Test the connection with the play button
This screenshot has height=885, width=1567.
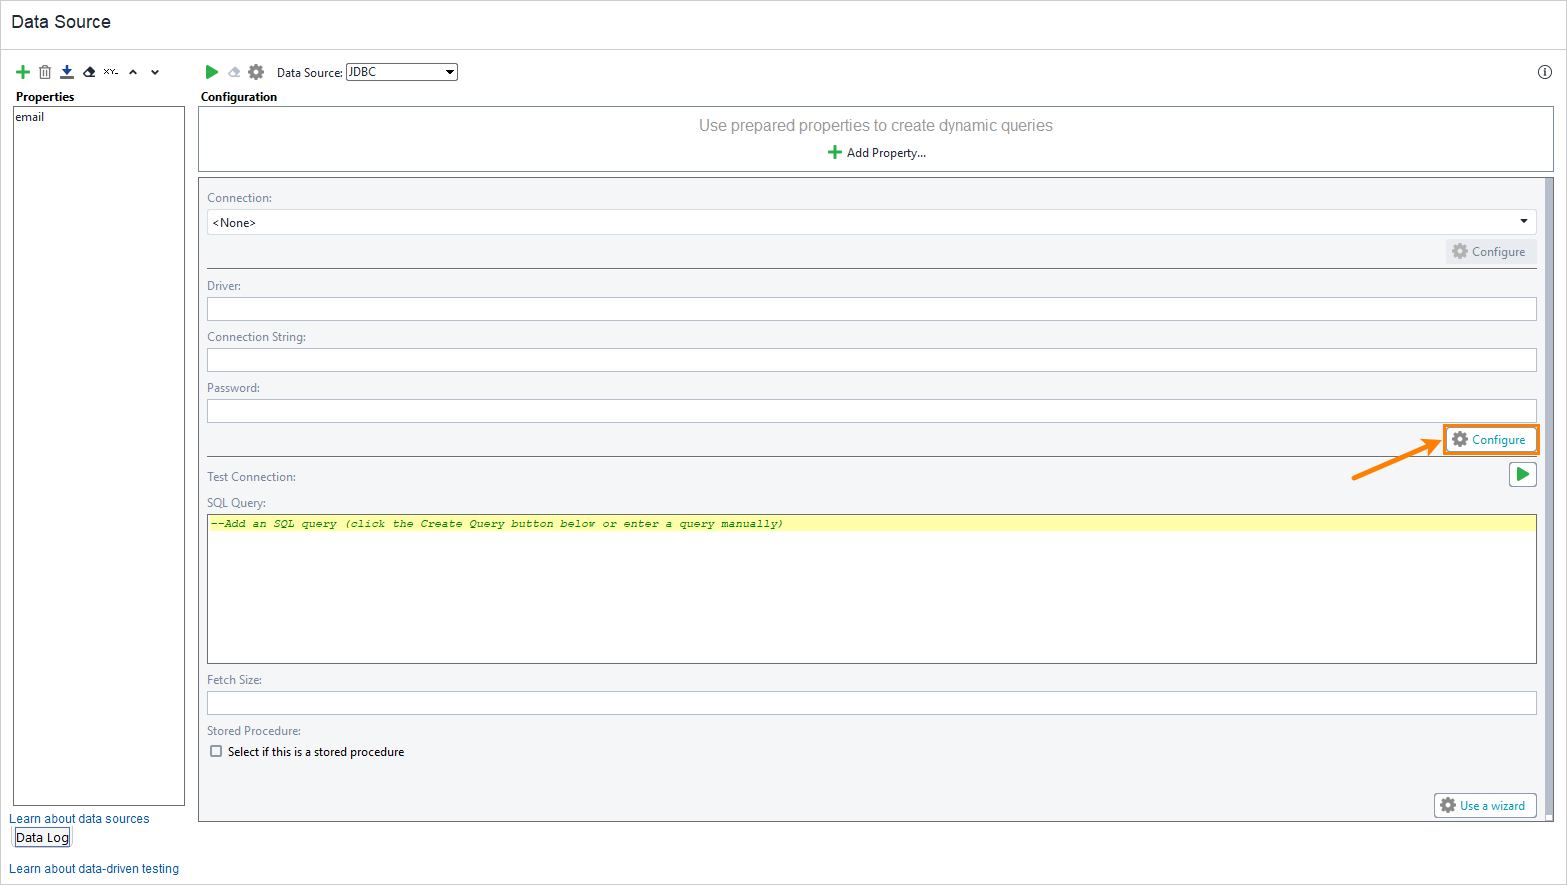point(1522,474)
